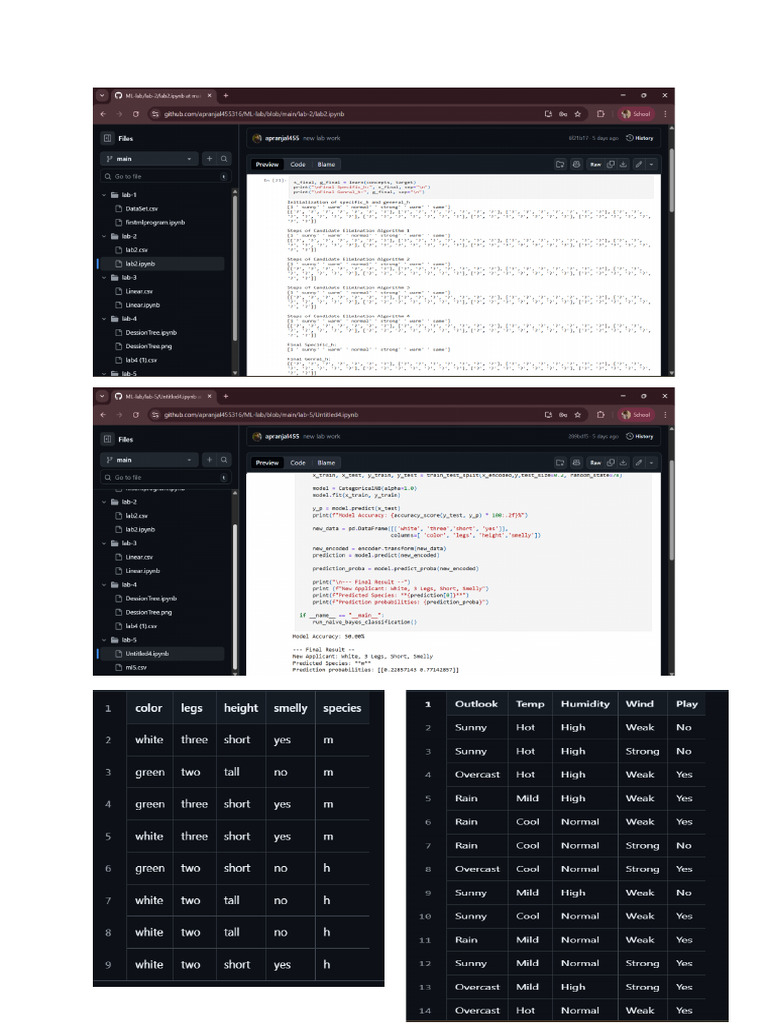Reload page icon in bottom Untitled4 browser window

click(x=135, y=415)
